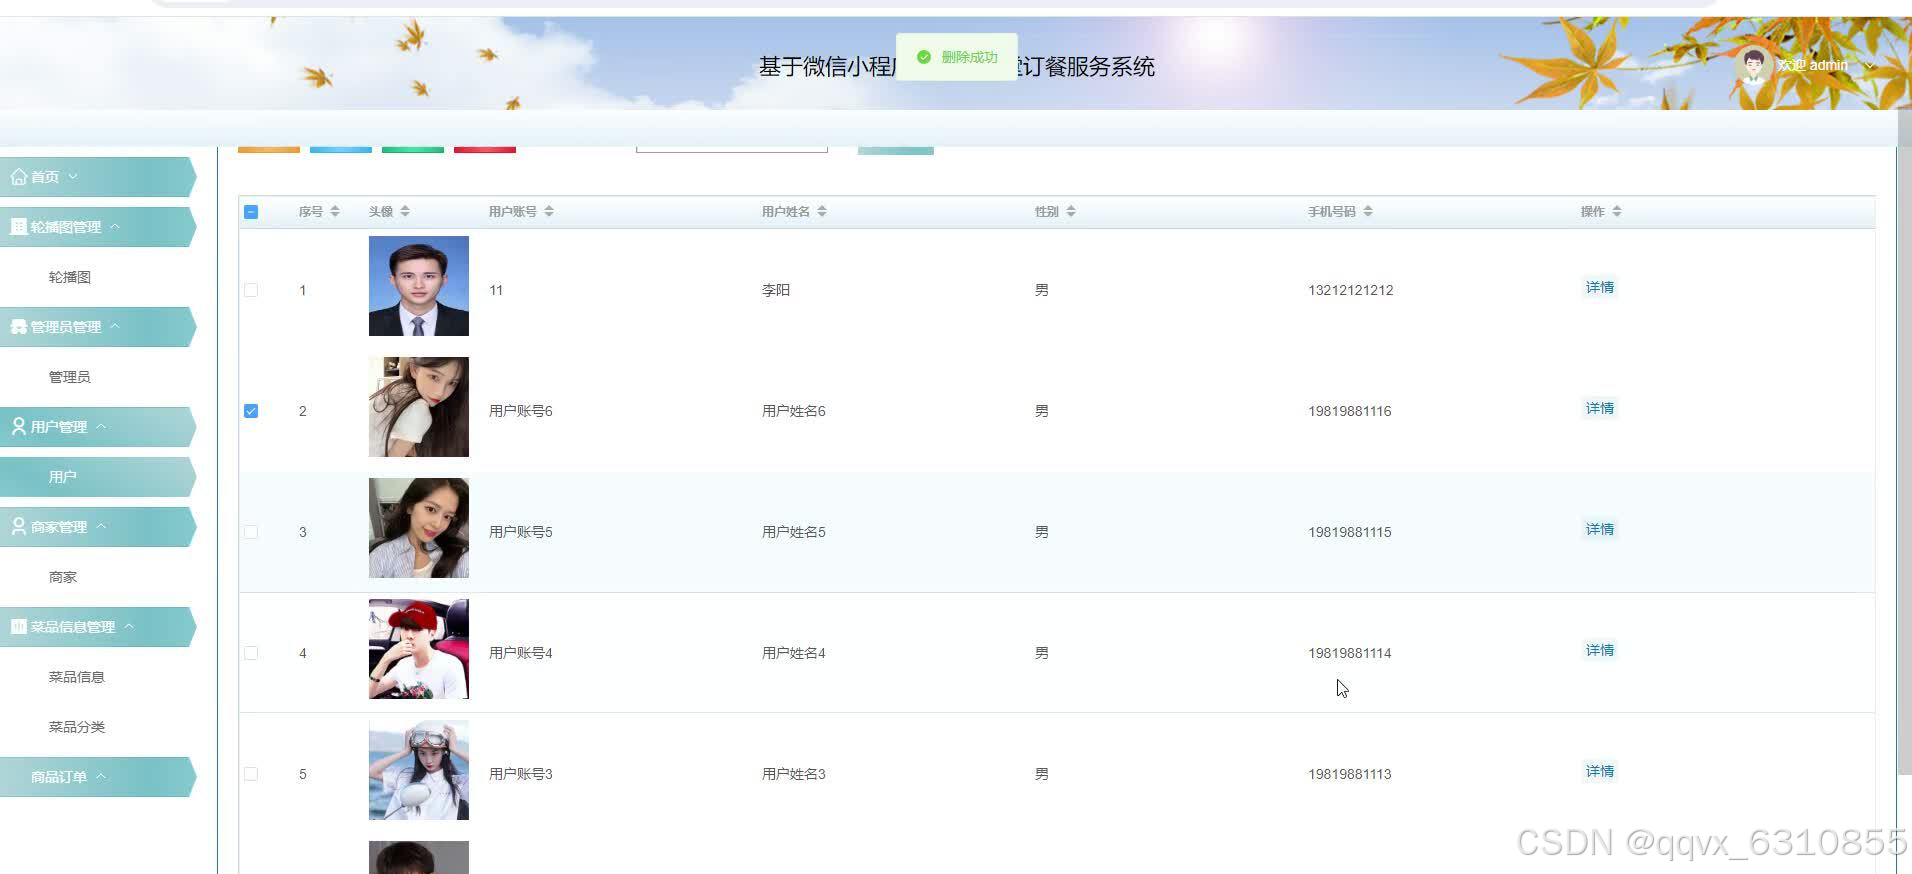Check the box for row 李阳

coord(251,290)
